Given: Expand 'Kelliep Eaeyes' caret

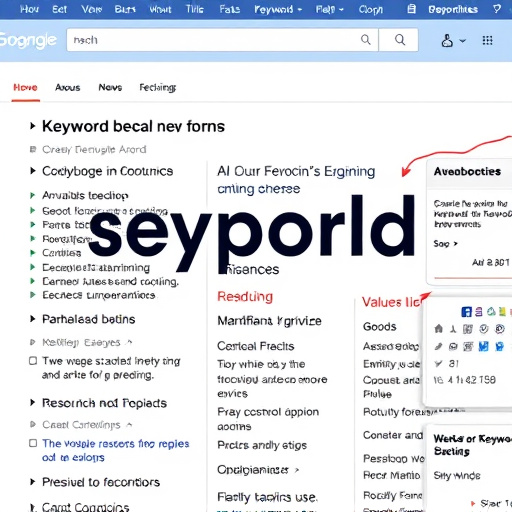Looking at the screenshot, I should (130, 342).
